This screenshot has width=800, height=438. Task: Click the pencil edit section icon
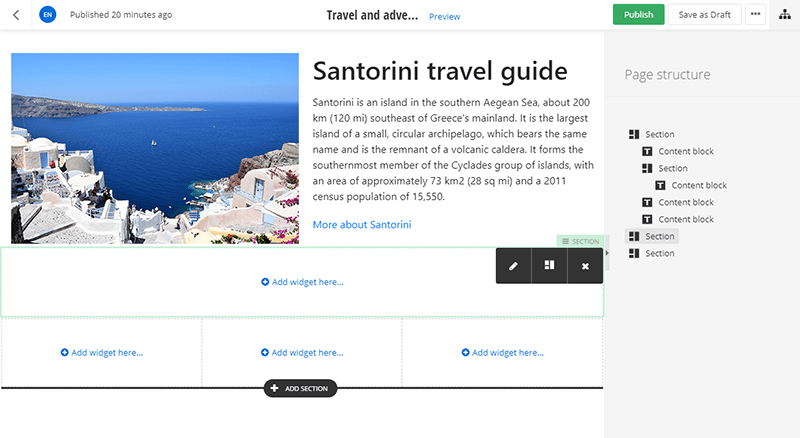click(513, 266)
